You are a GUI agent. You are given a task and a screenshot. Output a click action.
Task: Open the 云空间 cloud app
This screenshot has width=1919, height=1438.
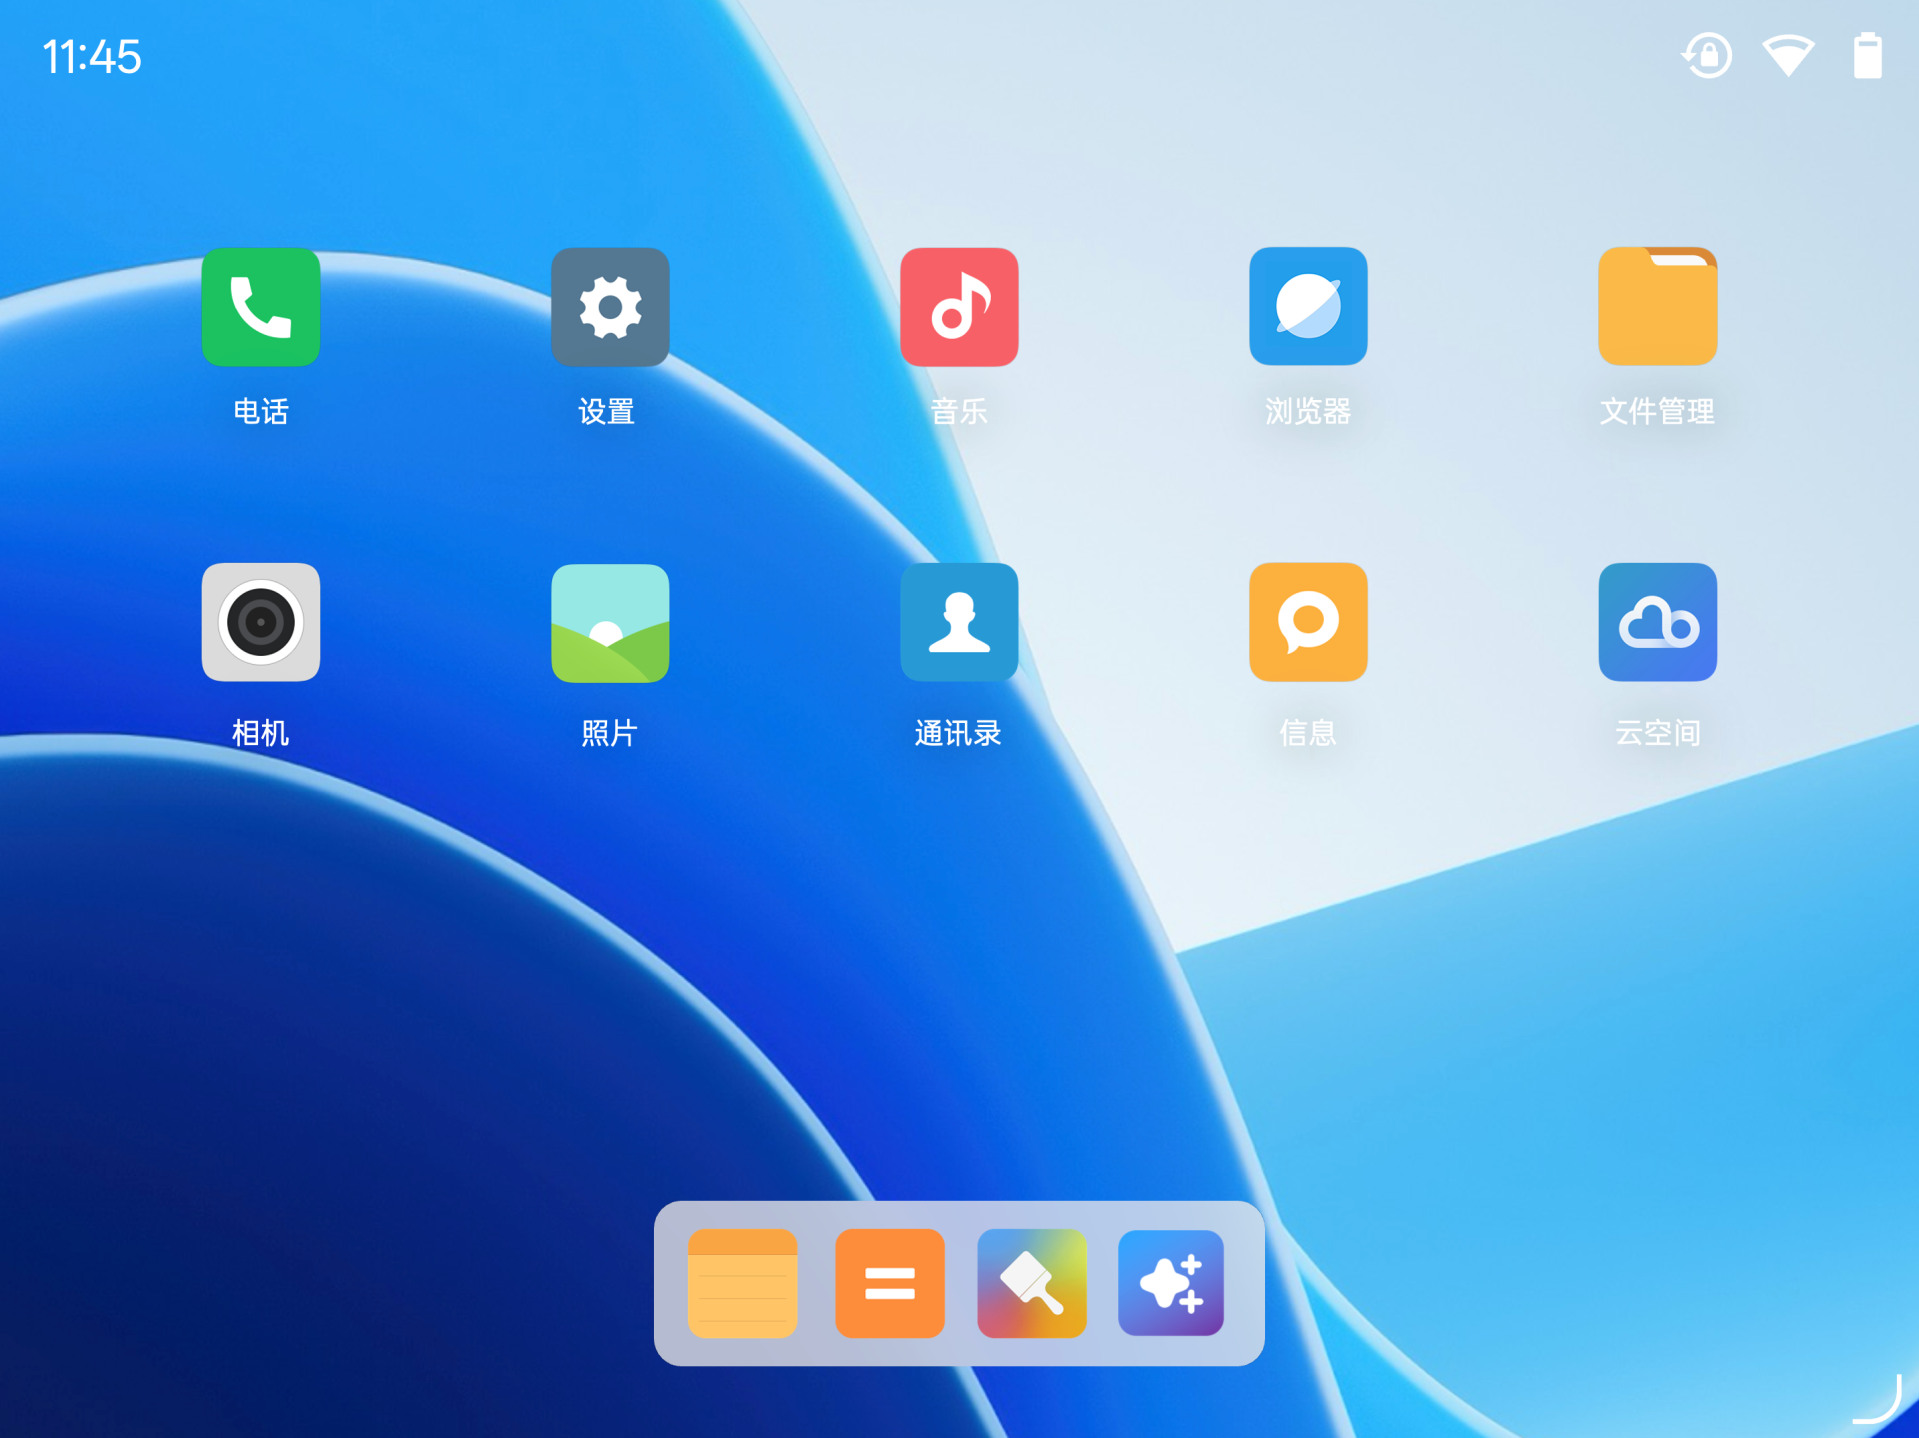(x=1657, y=622)
